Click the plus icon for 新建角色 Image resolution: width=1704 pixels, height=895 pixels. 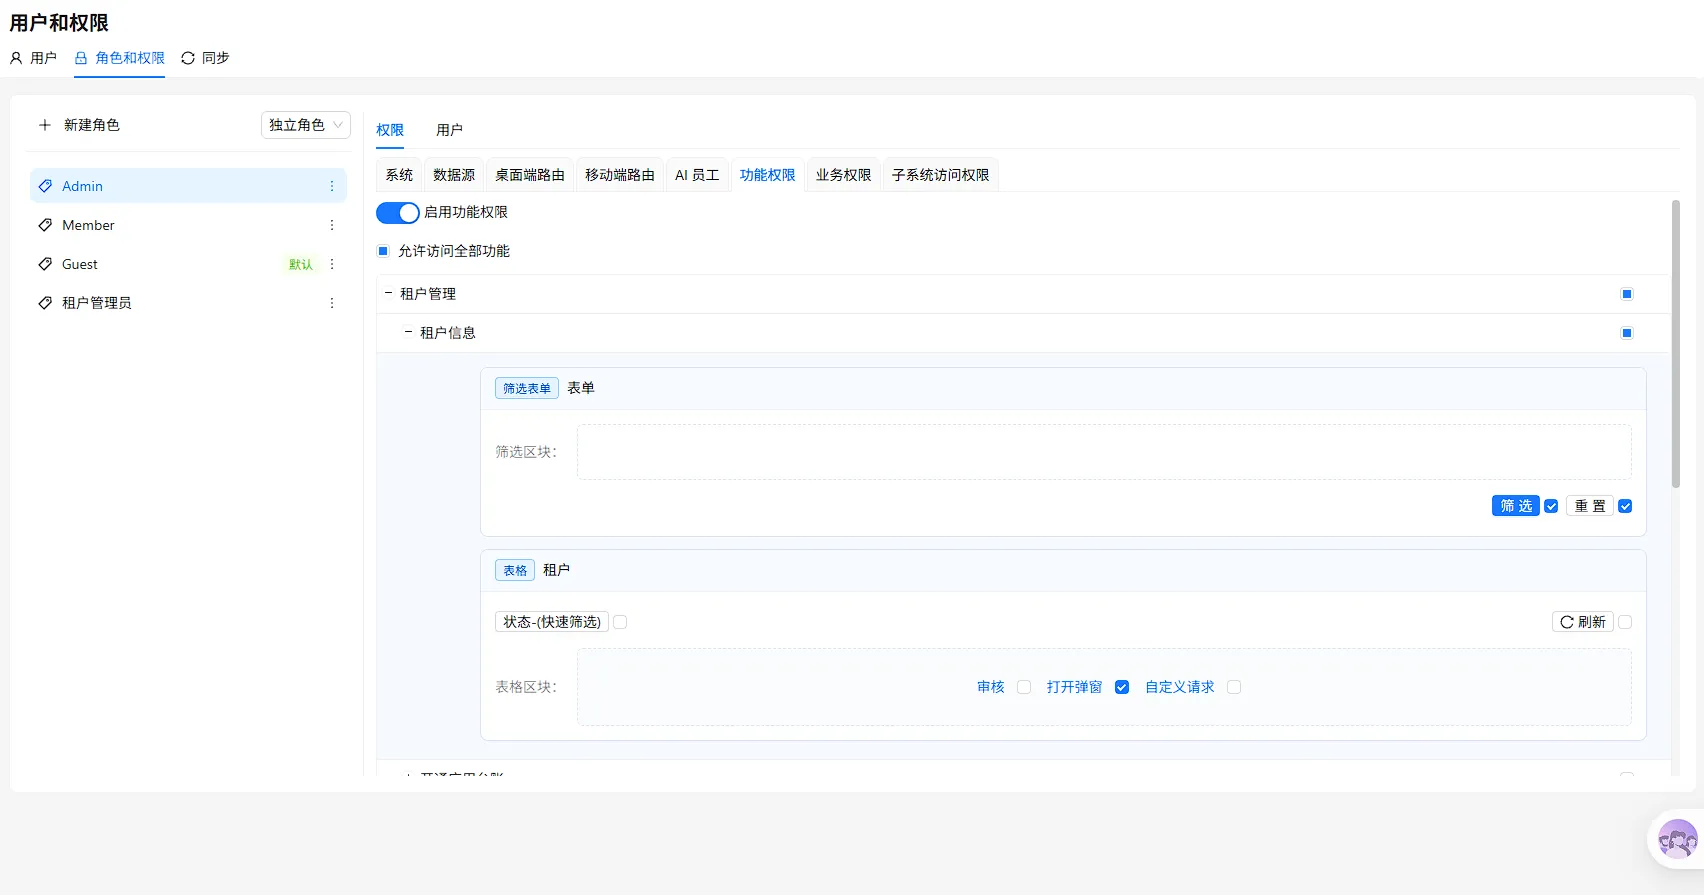45,125
